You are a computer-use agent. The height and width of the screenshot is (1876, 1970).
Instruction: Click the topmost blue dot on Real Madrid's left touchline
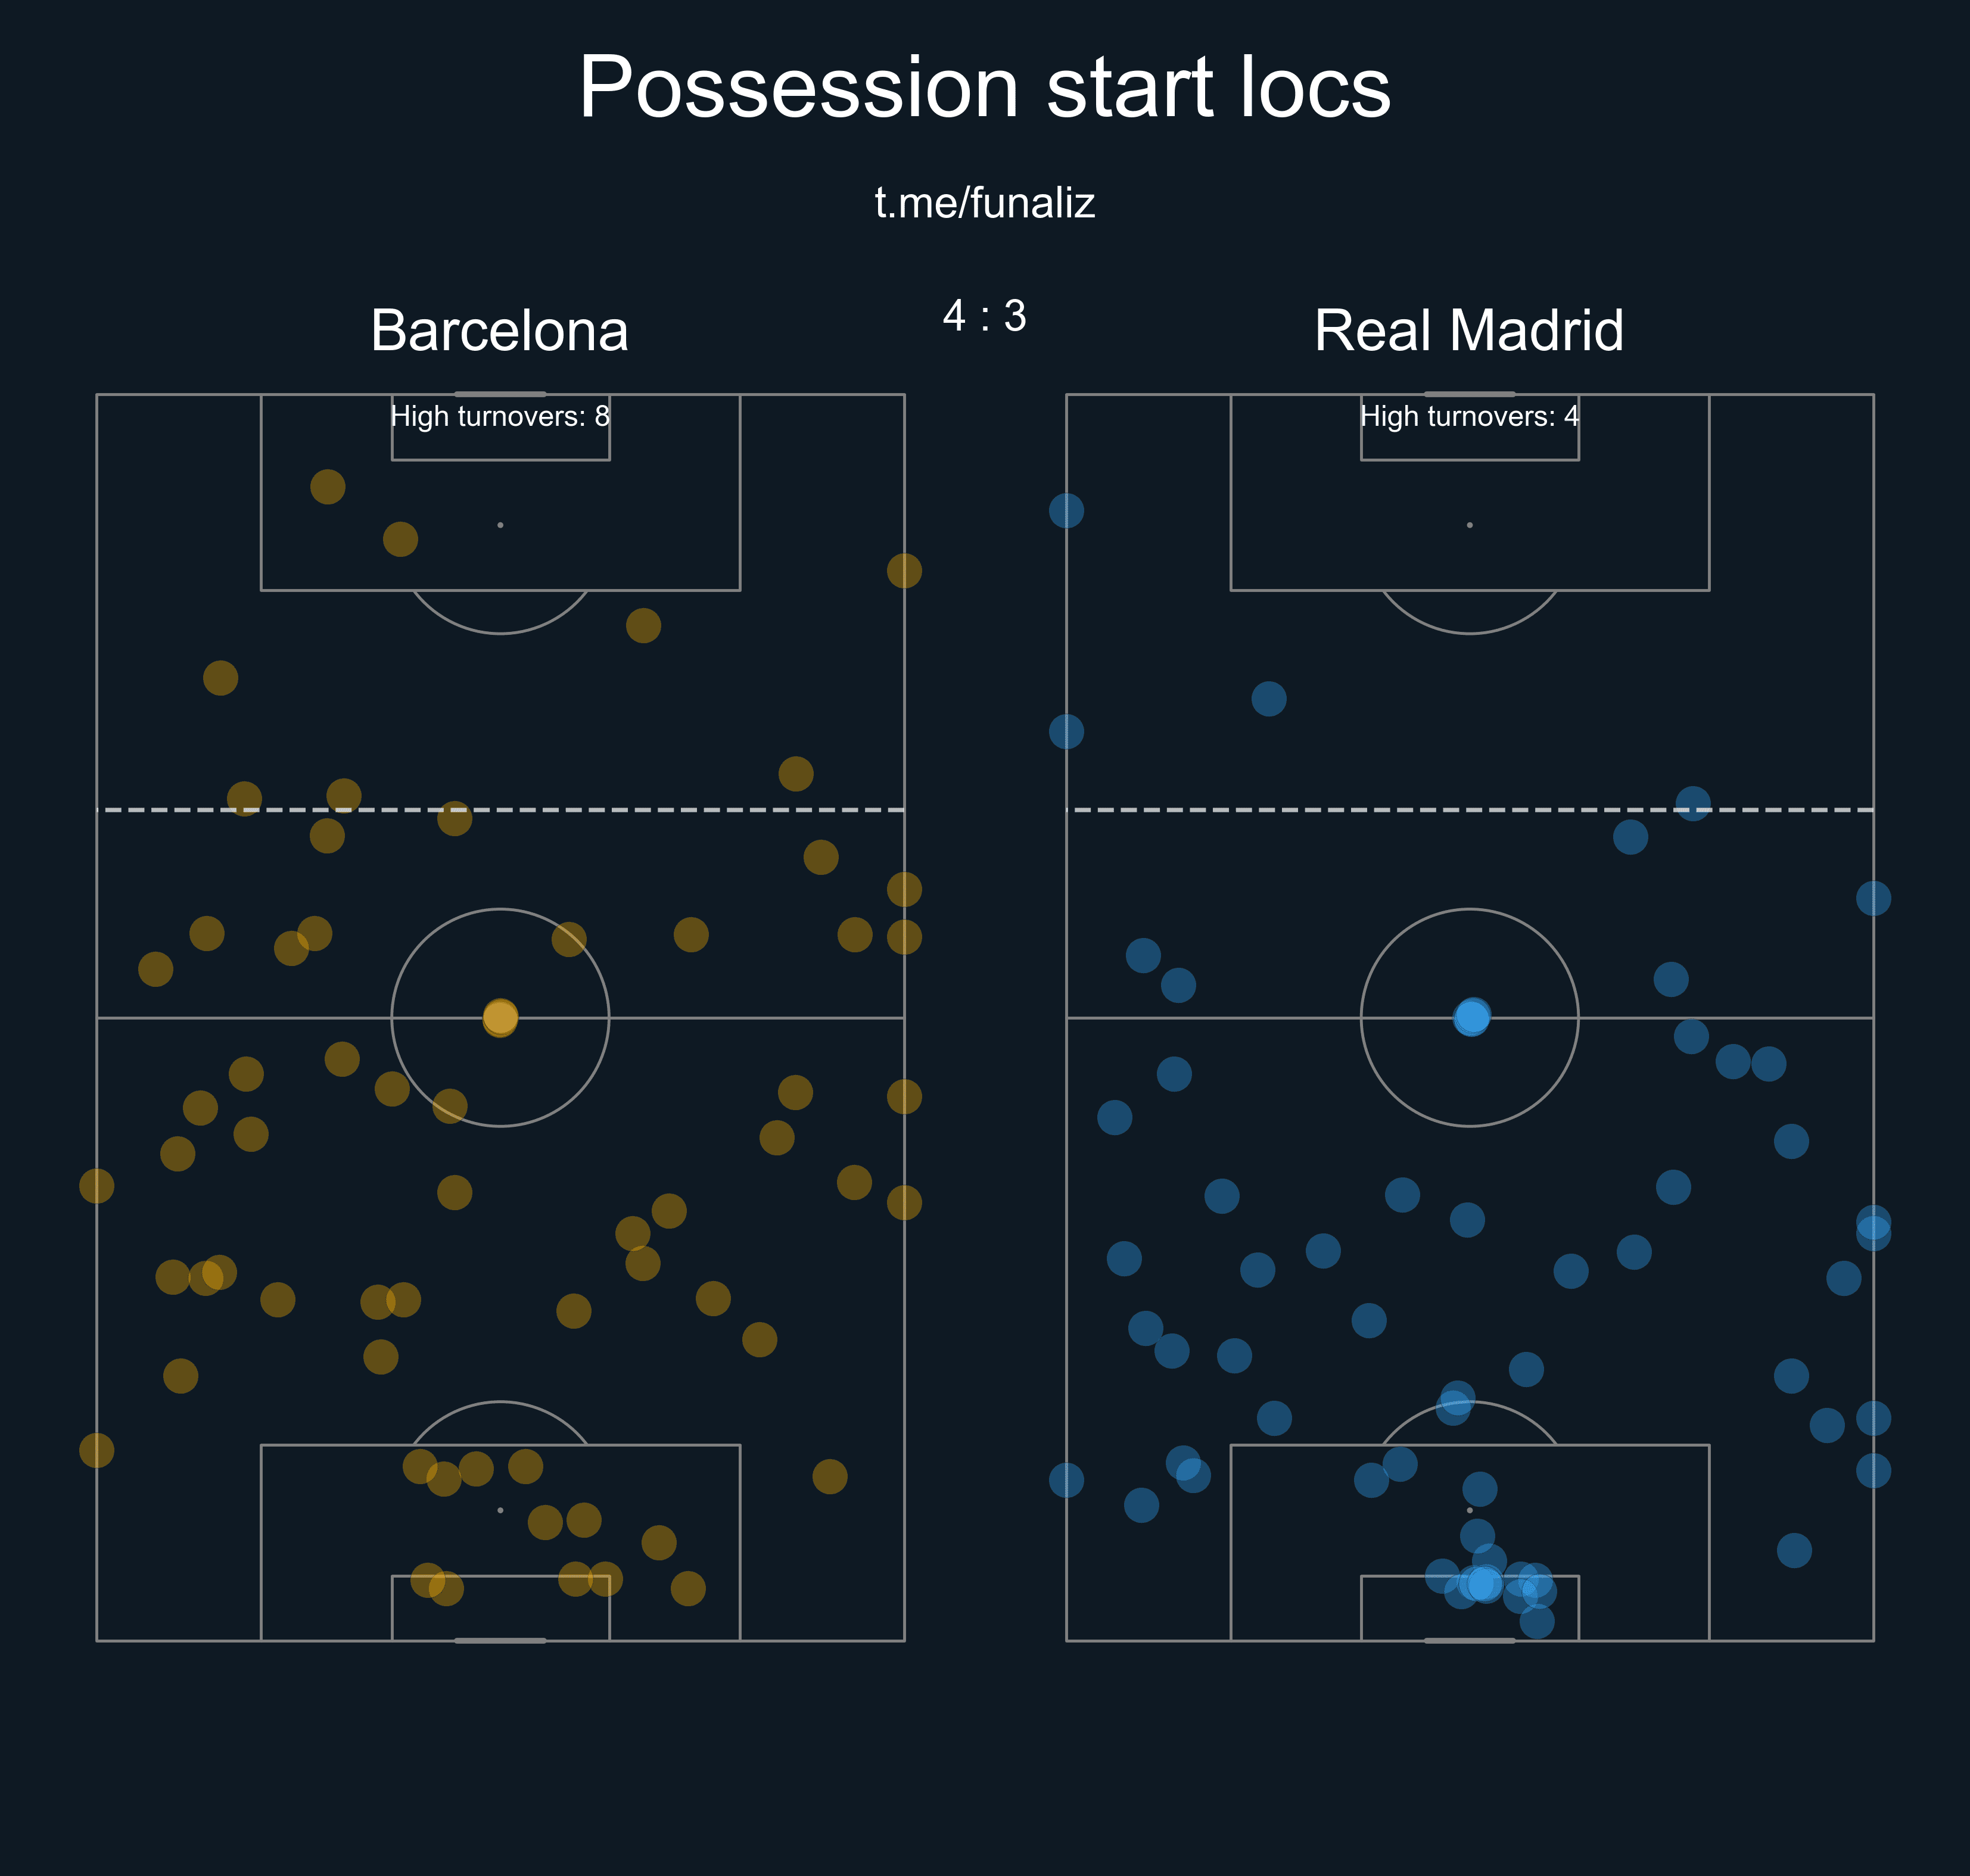(1066, 510)
